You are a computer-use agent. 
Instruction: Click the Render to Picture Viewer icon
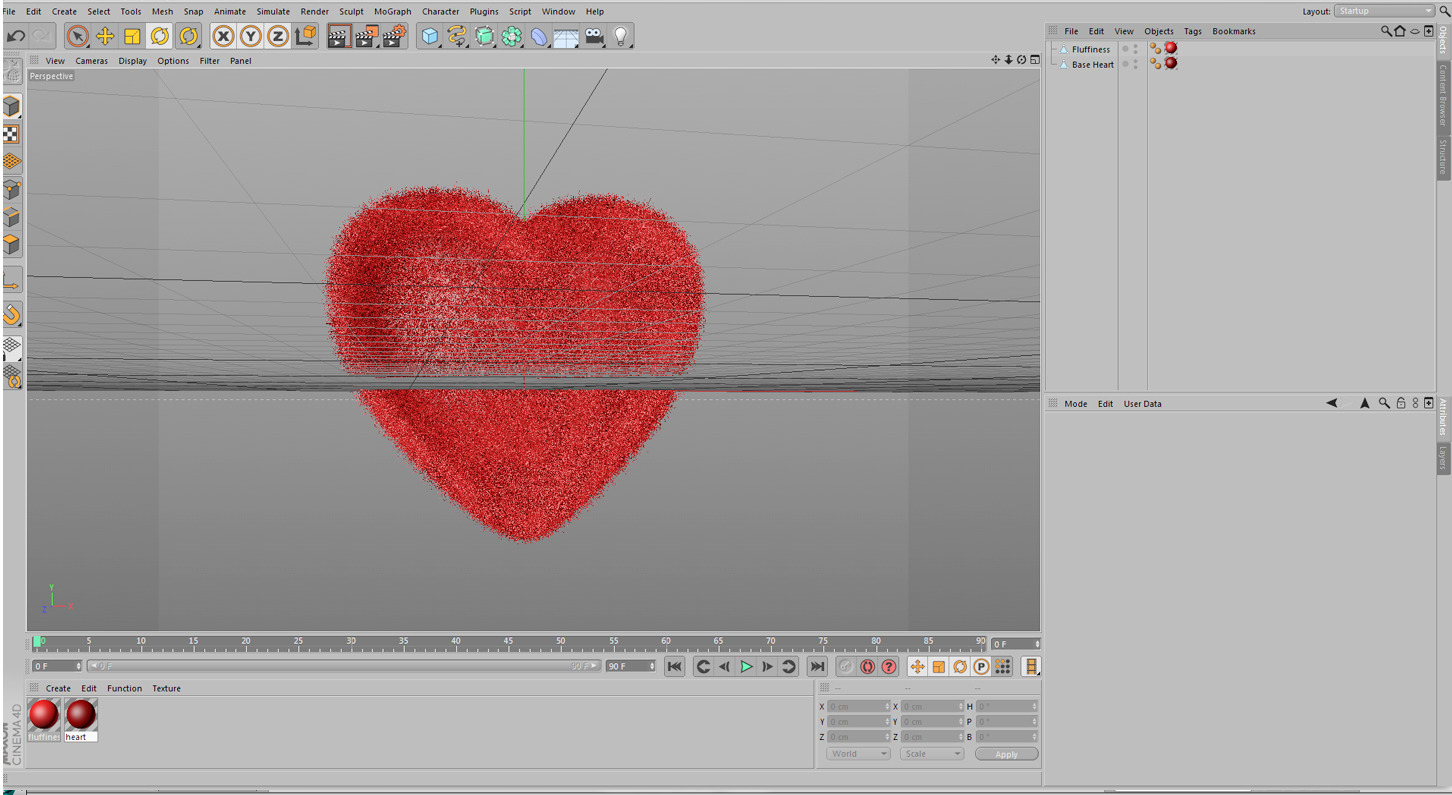click(x=366, y=37)
